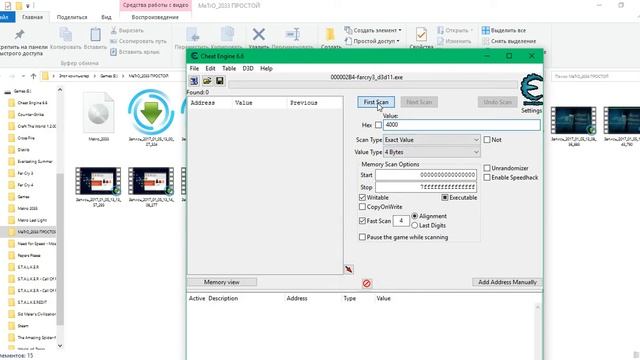
Task: Open the File menu in Cheat Engine
Action: coord(194,69)
